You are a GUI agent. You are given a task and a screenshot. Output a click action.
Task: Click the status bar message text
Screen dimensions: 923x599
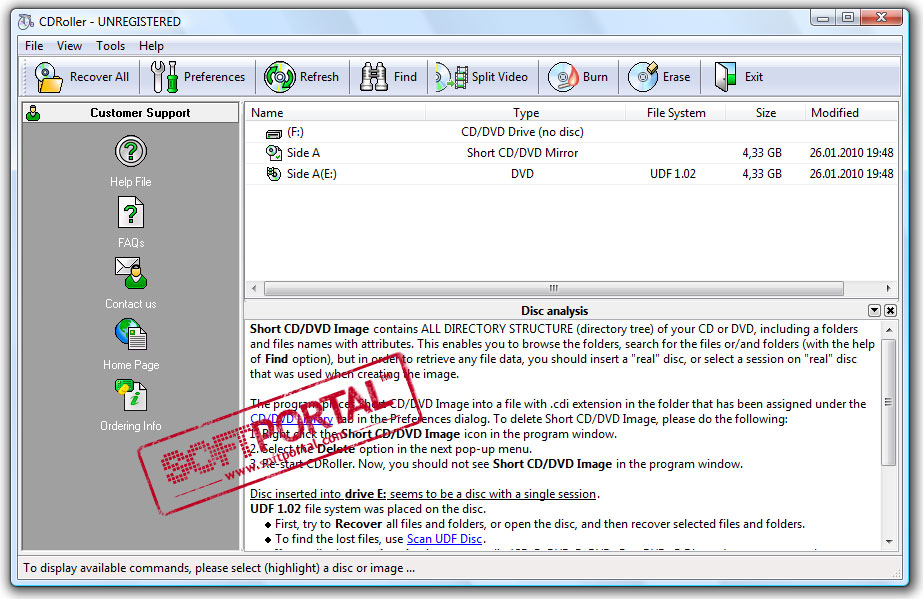[219, 568]
